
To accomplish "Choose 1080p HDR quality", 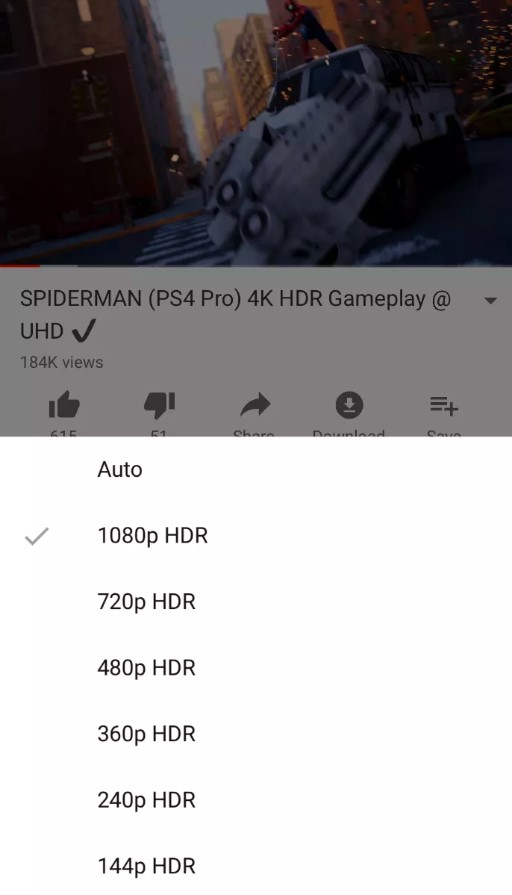I will click(x=256, y=536).
